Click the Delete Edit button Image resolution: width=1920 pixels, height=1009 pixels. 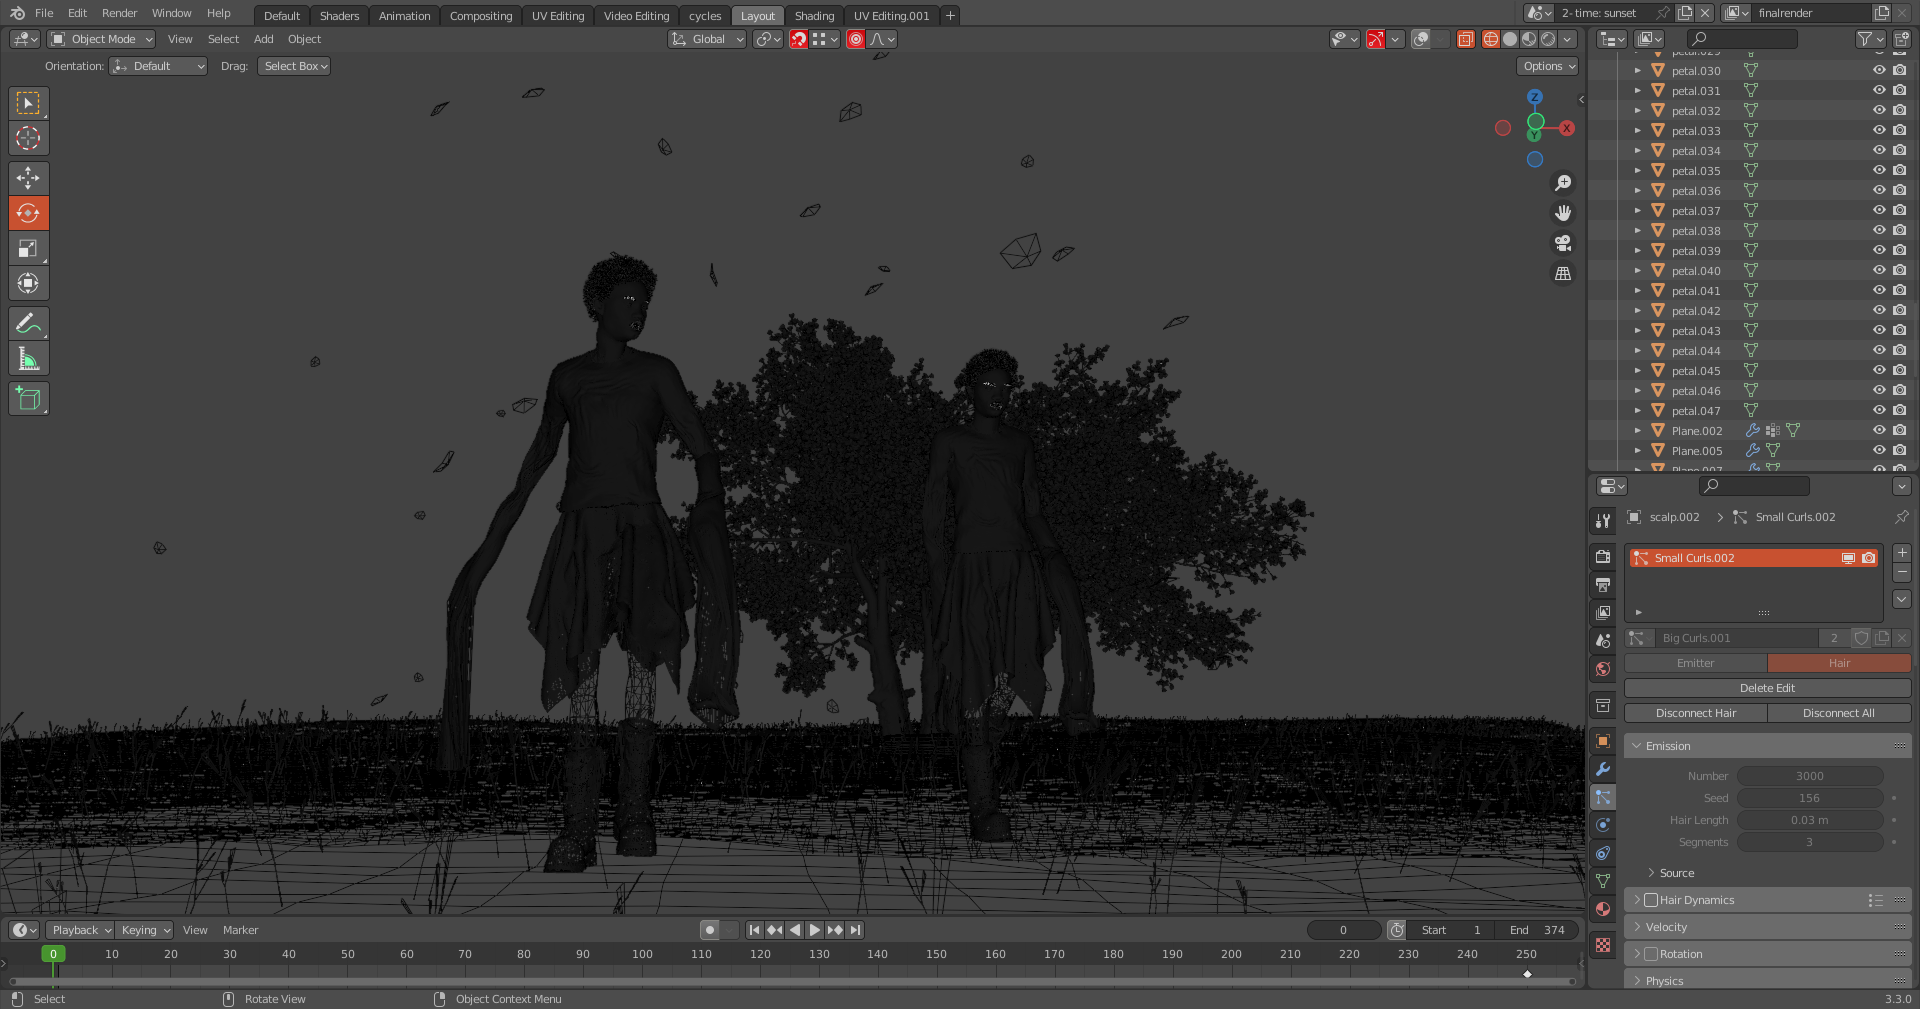pos(1767,688)
